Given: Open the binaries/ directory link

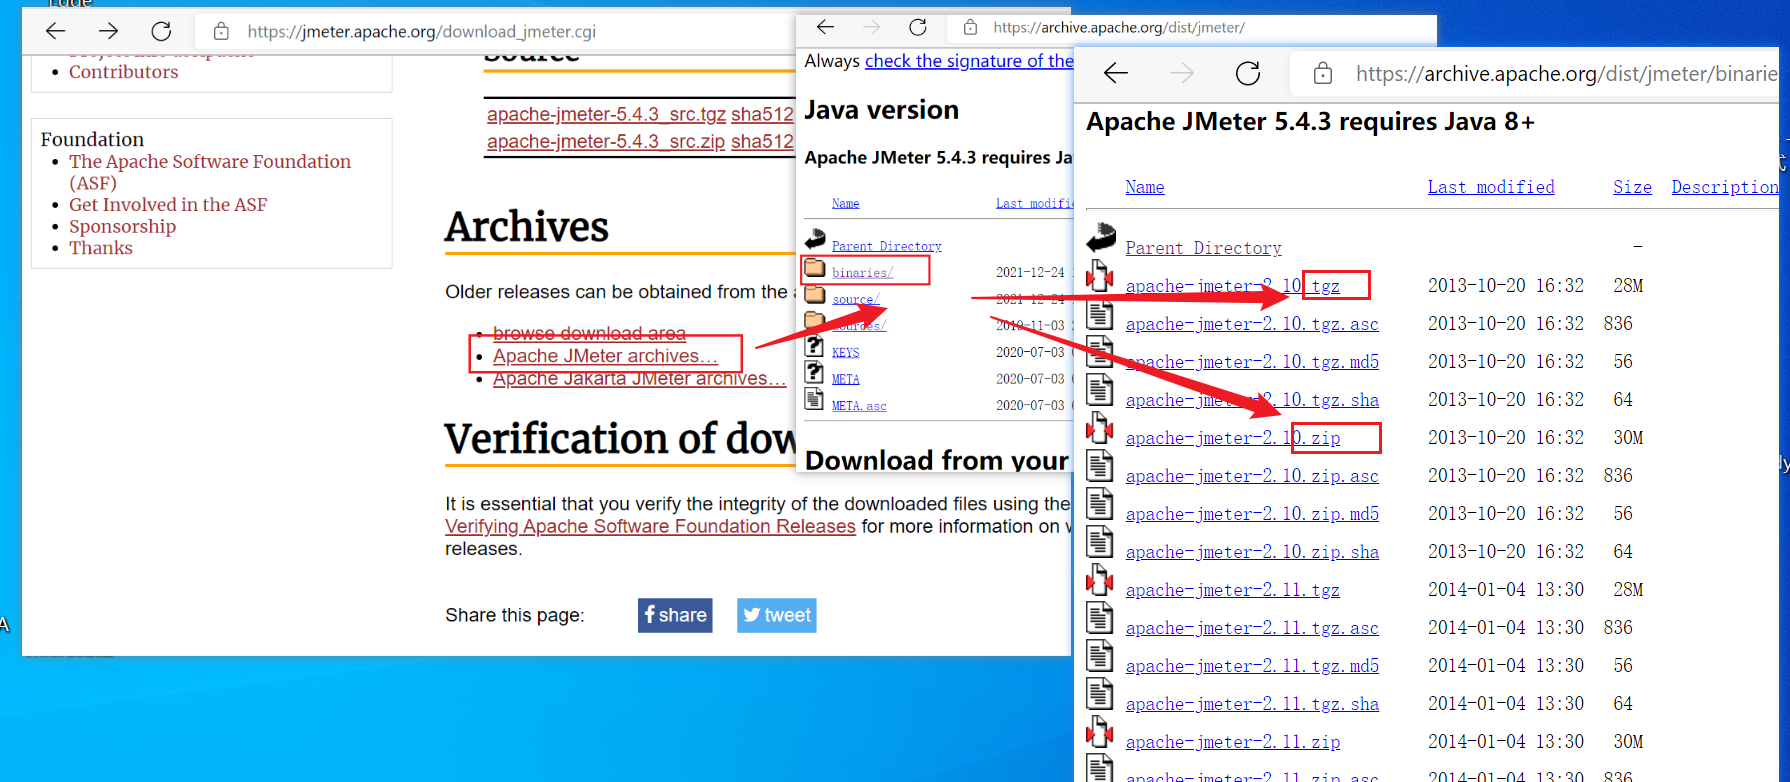Looking at the screenshot, I should 862,272.
